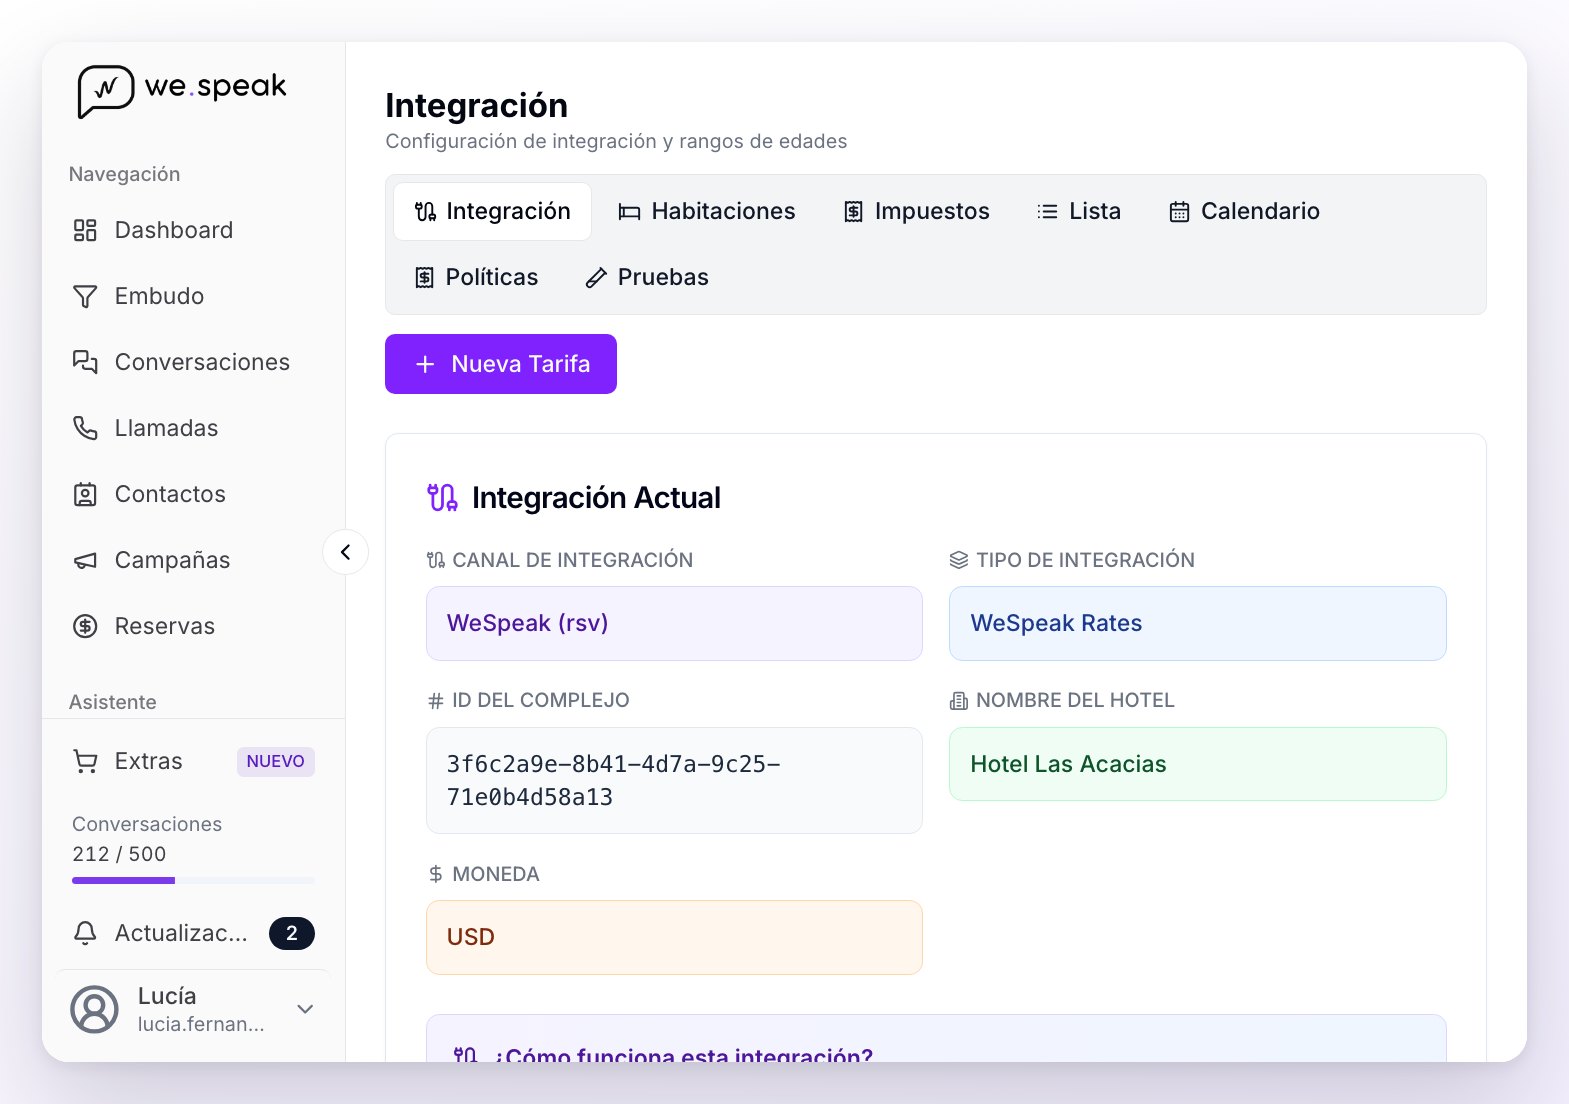
Task: Click Lucía's profile avatar icon
Action: point(94,1009)
